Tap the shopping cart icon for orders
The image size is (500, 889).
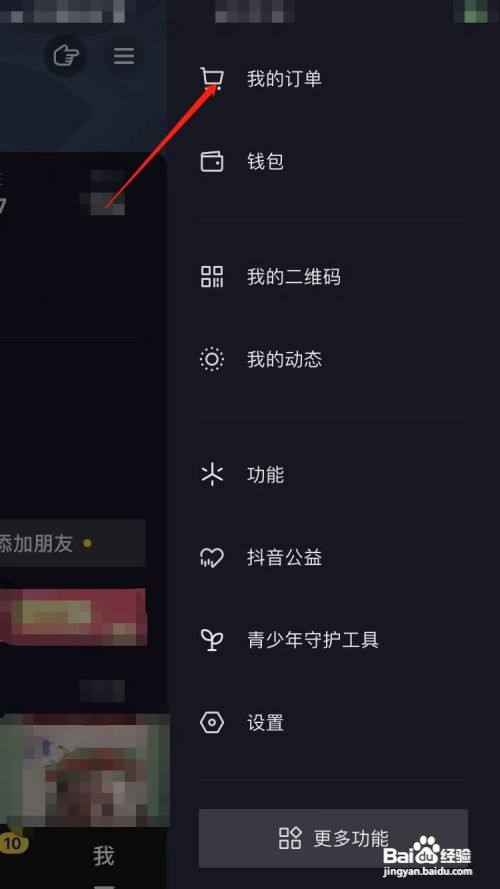tap(212, 79)
